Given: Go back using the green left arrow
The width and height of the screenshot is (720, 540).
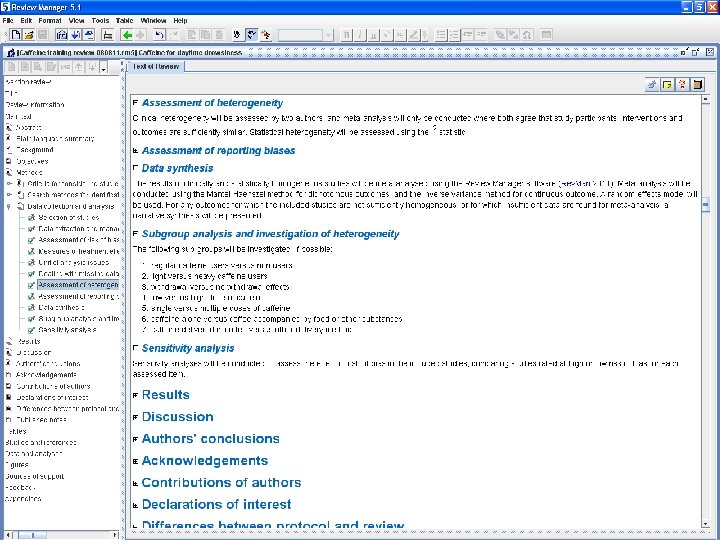Looking at the screenshot, I should [x=127, y=35].
